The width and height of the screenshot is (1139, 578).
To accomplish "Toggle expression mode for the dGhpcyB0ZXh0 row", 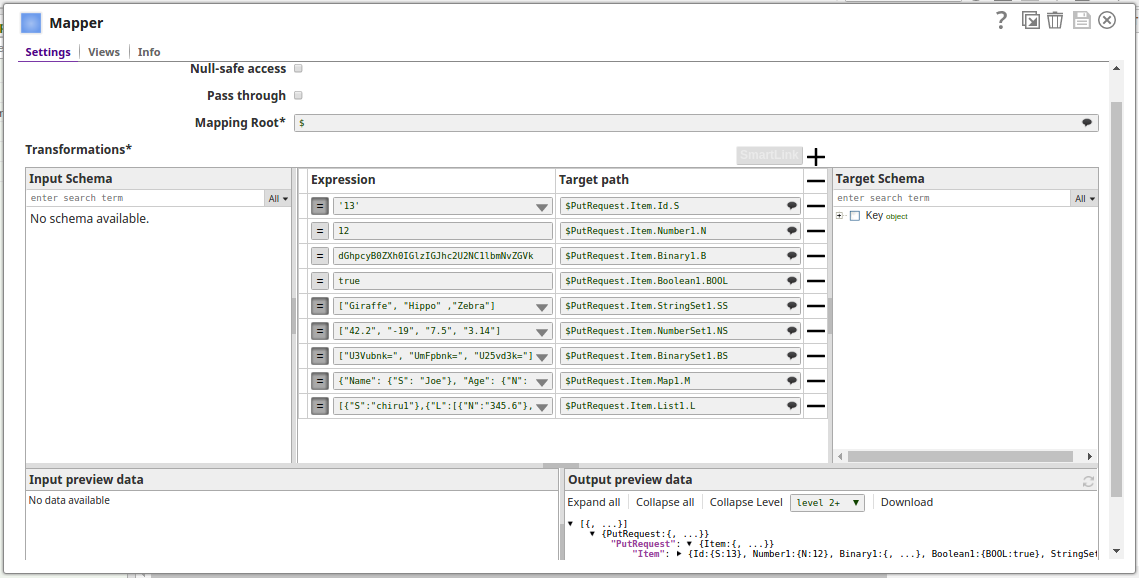I will pos(320,256).
